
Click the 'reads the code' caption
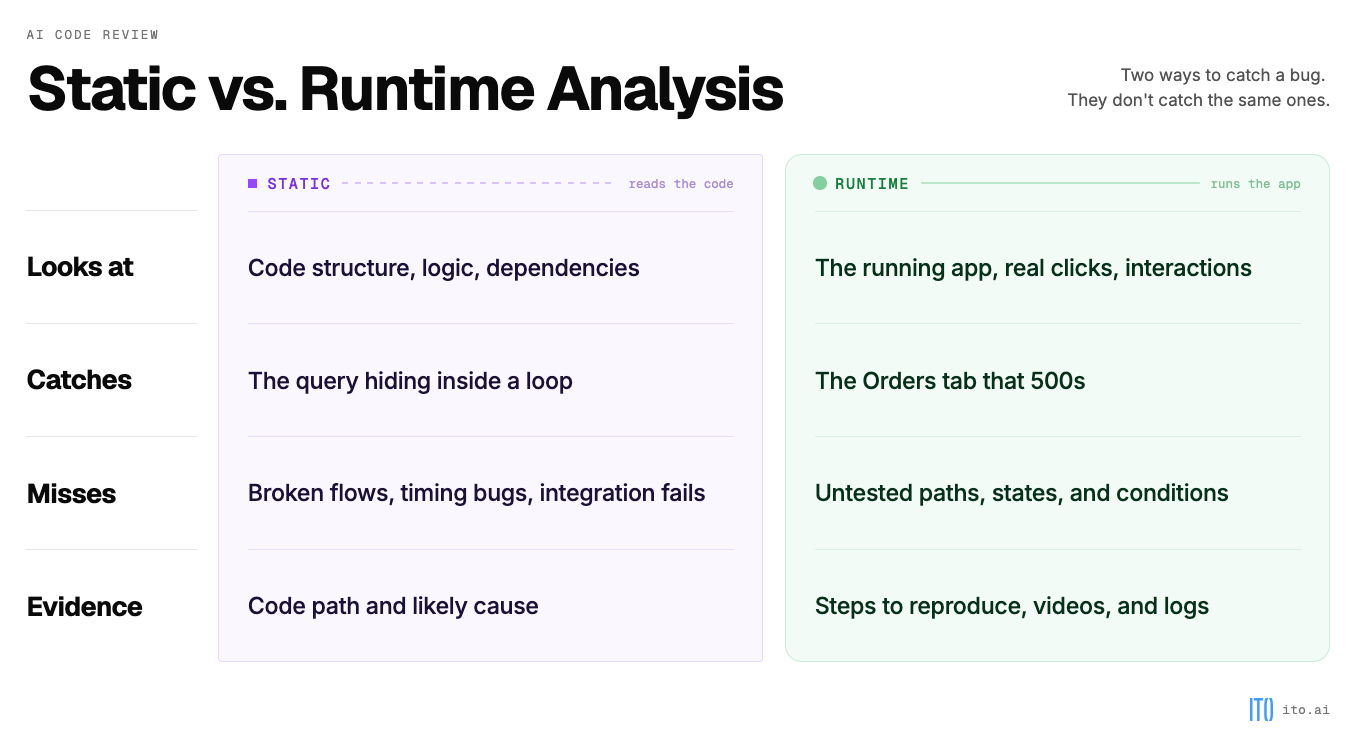[x=681, y=184]
